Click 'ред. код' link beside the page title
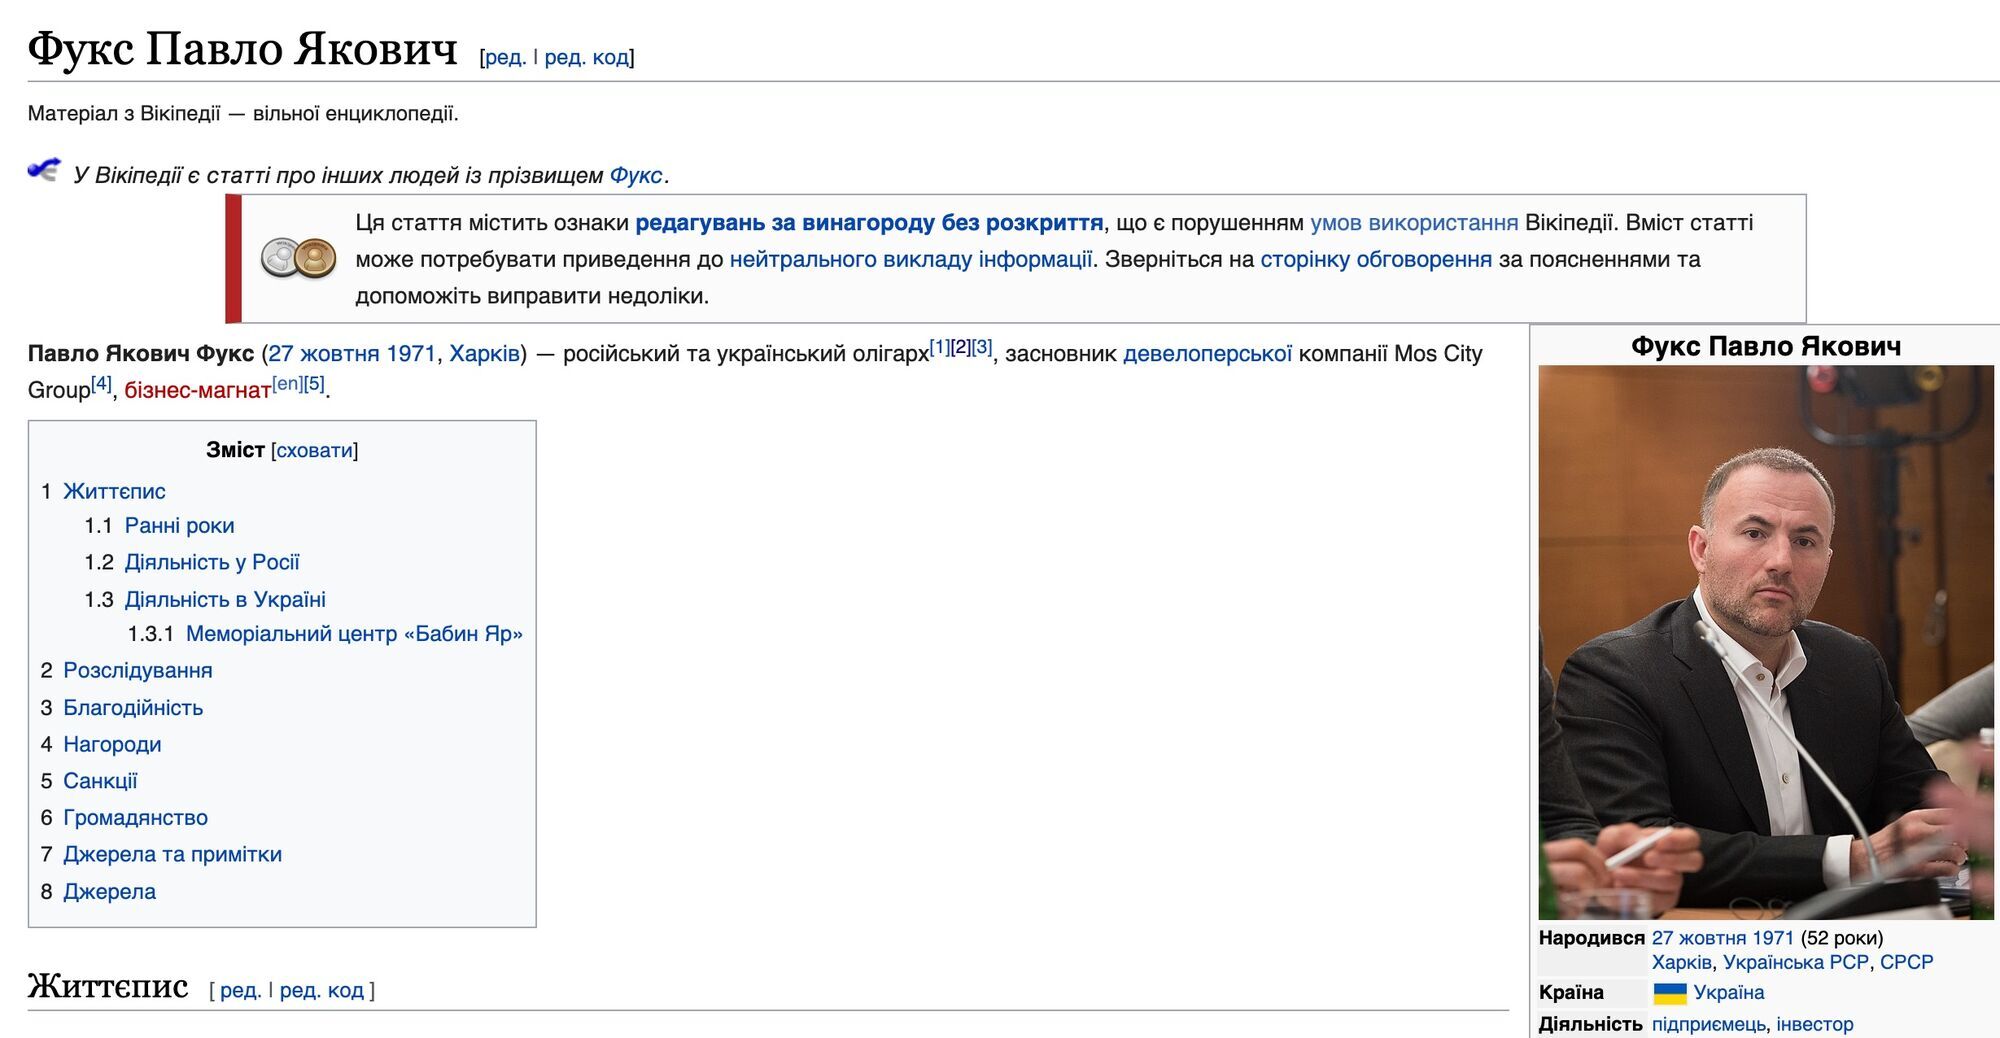Screen dimensions: 2000x1038 pos(587,57)
